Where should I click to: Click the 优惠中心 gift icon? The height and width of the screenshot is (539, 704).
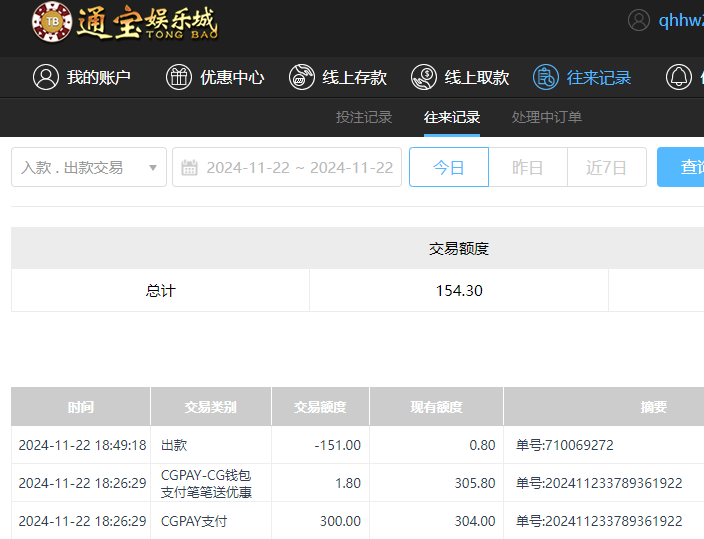click(x=178, y=77)
